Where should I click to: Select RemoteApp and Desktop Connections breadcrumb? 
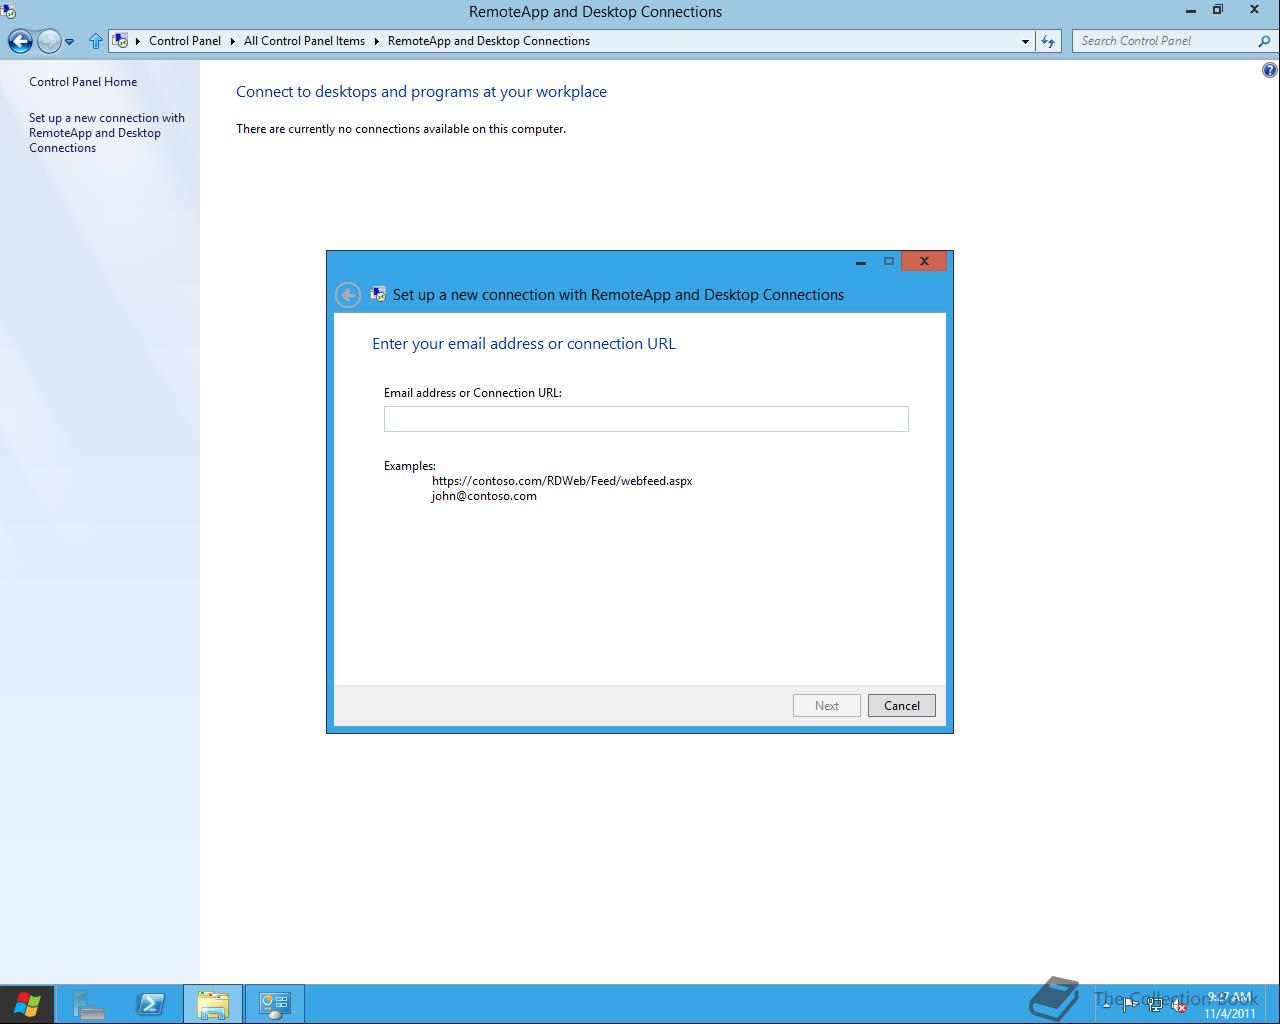tap(488, 41)
